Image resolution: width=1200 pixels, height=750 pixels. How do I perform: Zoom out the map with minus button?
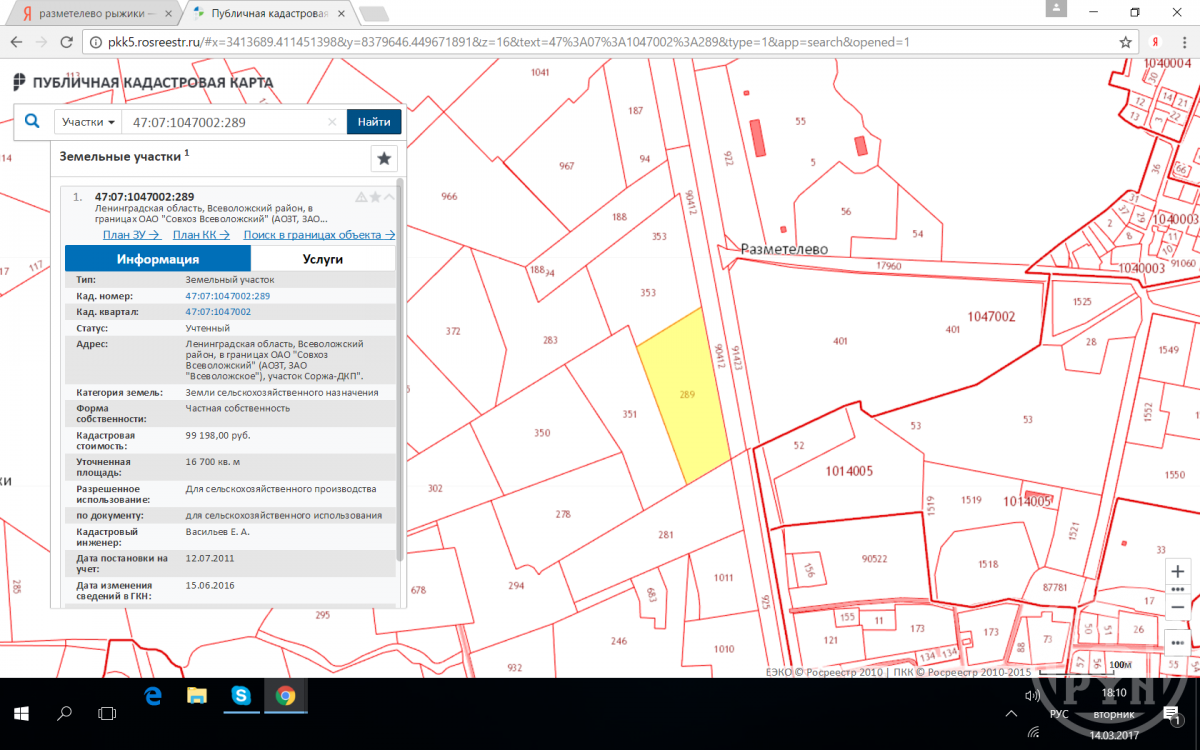(1177, 607)
